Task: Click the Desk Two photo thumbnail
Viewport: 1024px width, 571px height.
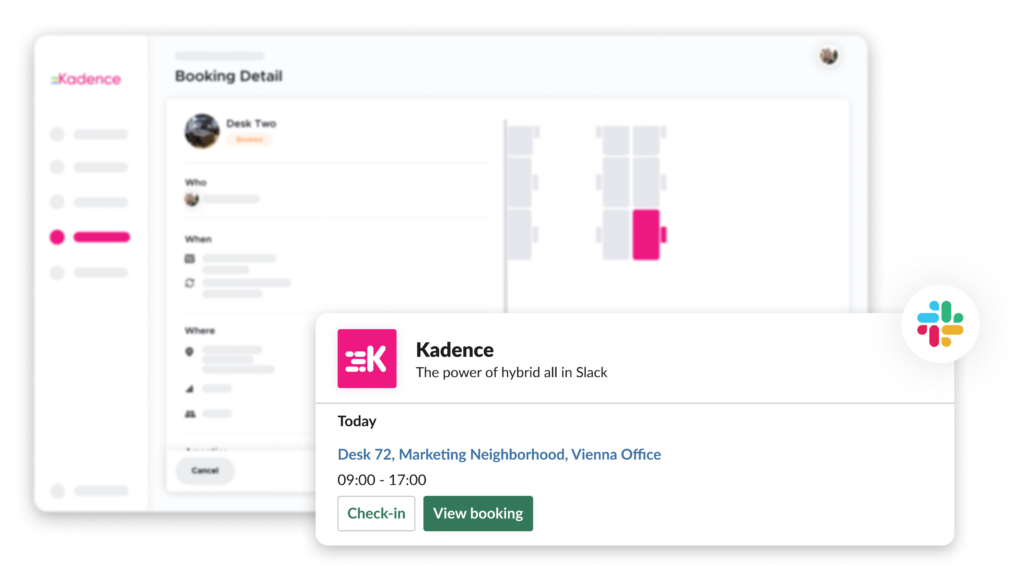Action: pyautogui.click(x=202, y=131)
